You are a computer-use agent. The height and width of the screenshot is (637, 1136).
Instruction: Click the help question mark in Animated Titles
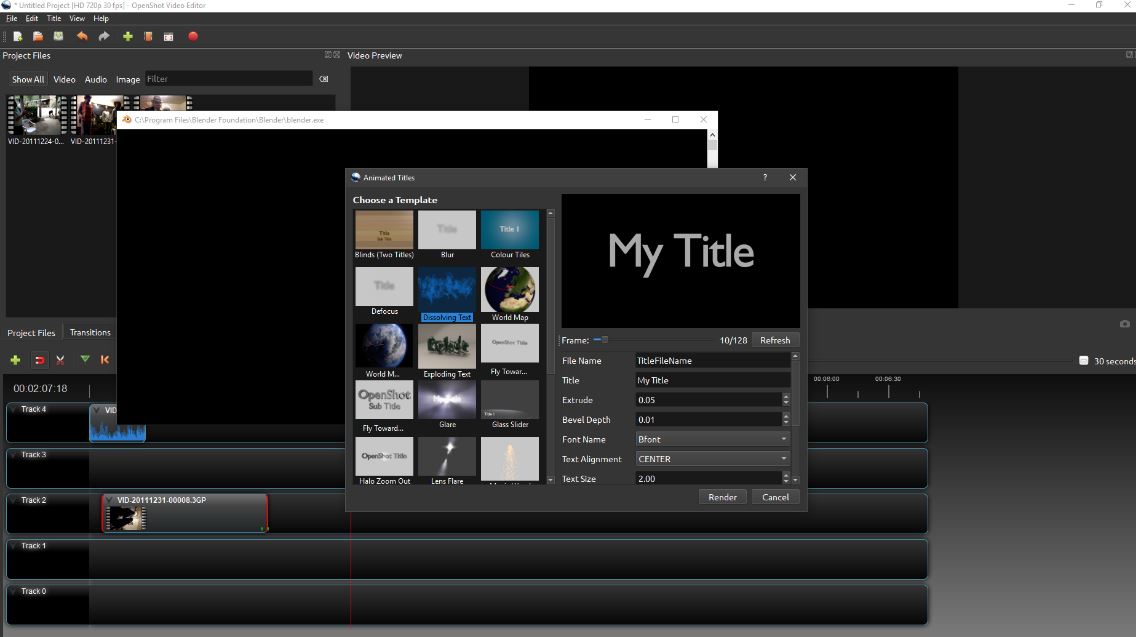pos(765,178)
